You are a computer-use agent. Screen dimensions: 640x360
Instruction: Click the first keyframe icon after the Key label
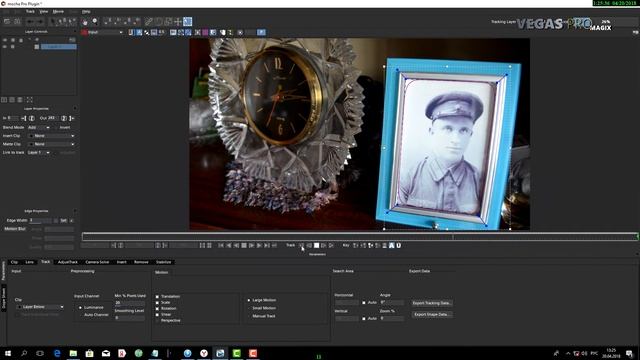coord(356,245)
